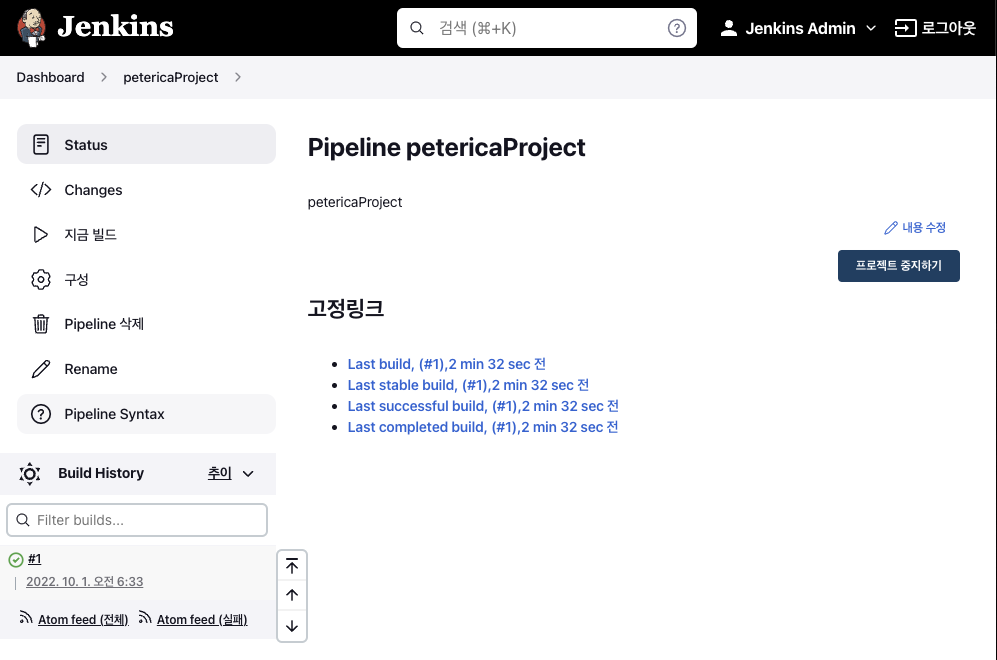
Task: Click the RSS icon beside Atom feed (전체)
Action: 25,617
